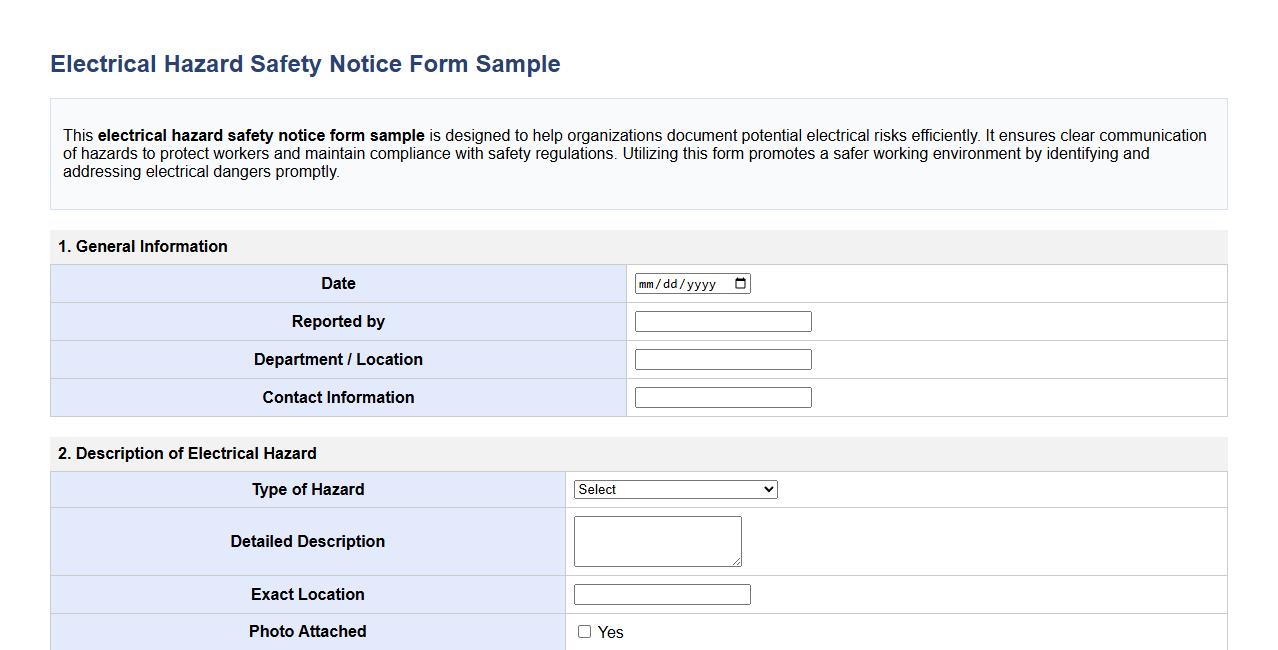Screen dimensions: 1278x650
Task: Focus the Contact Information field
Action: pyautogui.click(x=722, y=396)
